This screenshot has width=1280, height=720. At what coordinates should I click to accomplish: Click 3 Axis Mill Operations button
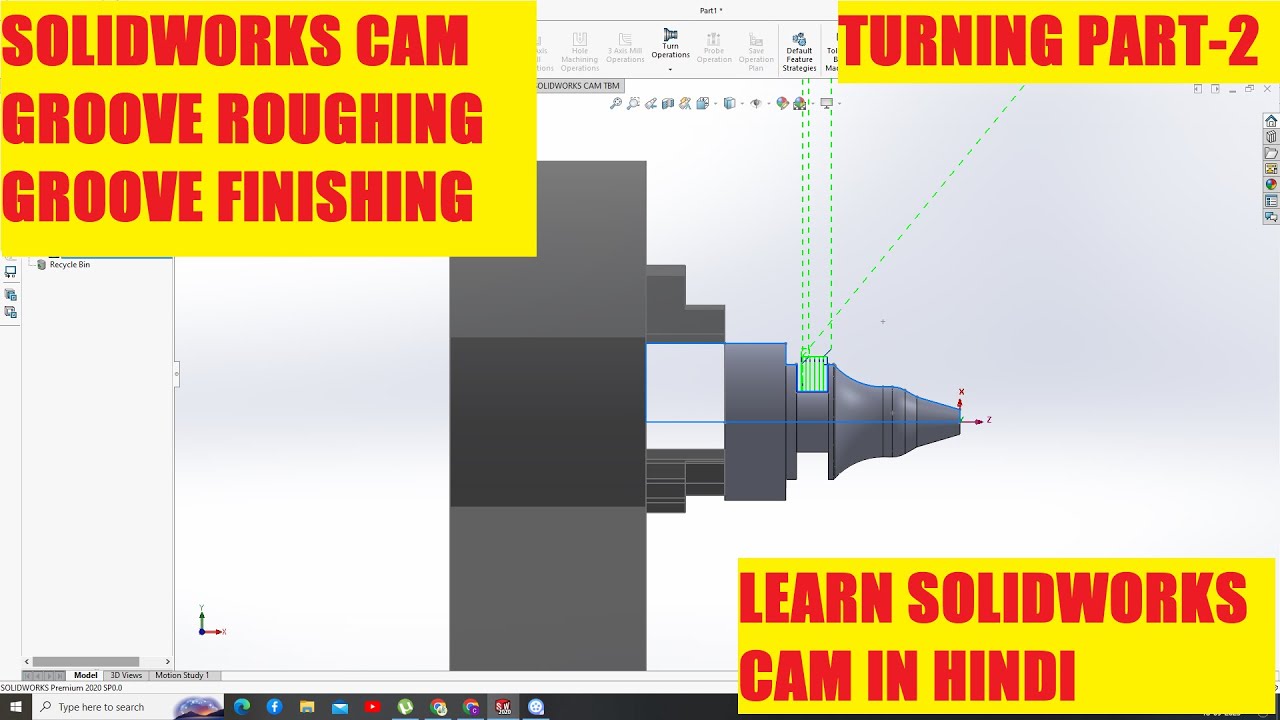(625, 48)
